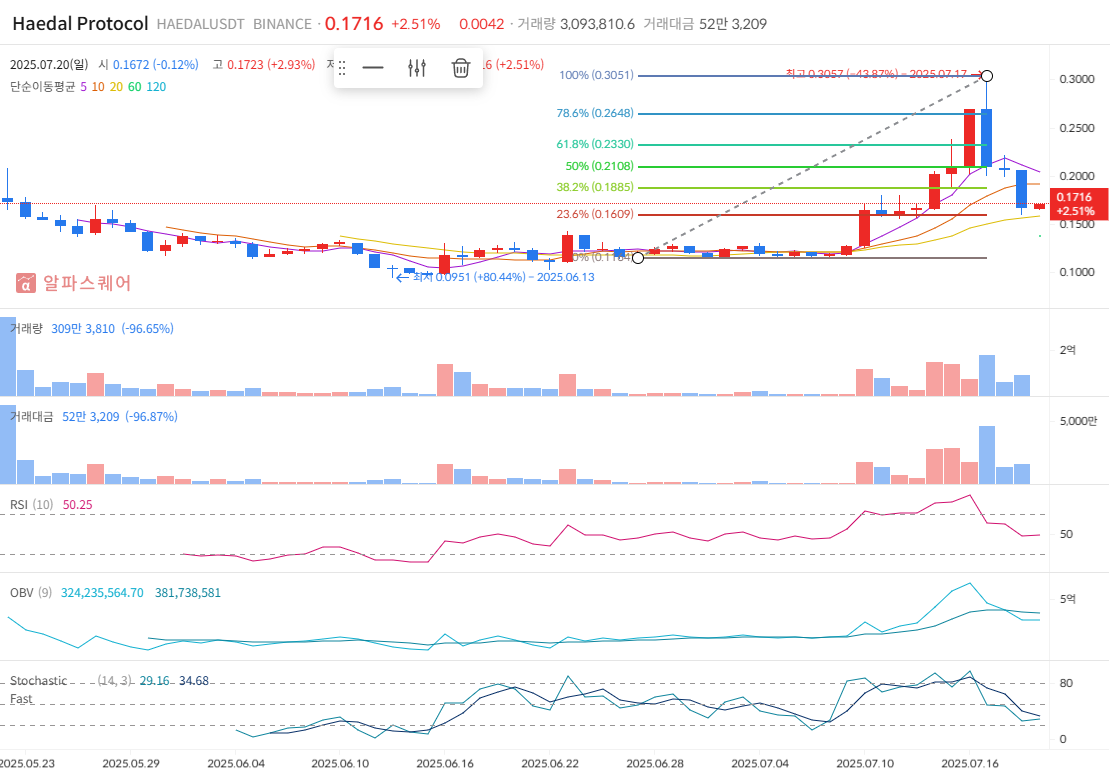Click the Haedal Protocol title
1110x778 pixels.
coord(80,23)
